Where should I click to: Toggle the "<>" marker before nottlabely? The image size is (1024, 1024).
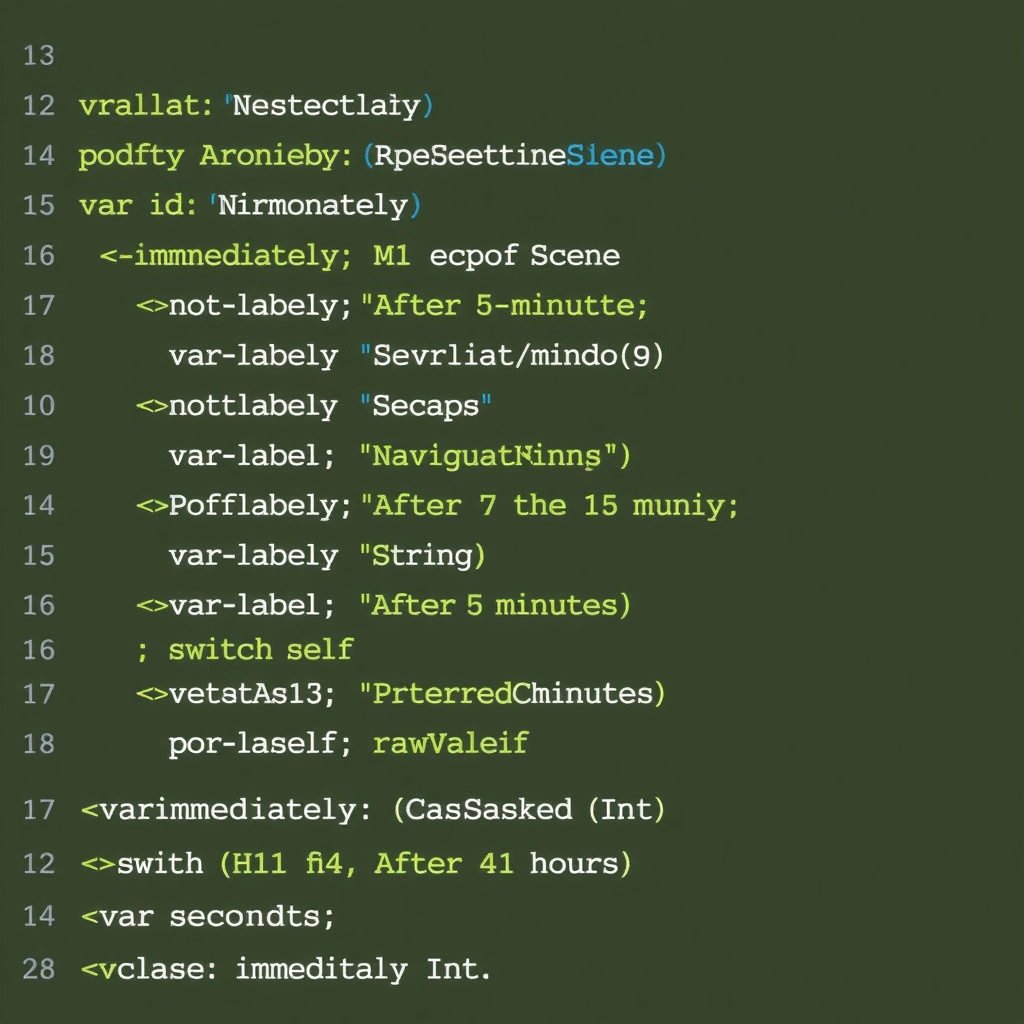pyautogui.click(x=152, y=405)
